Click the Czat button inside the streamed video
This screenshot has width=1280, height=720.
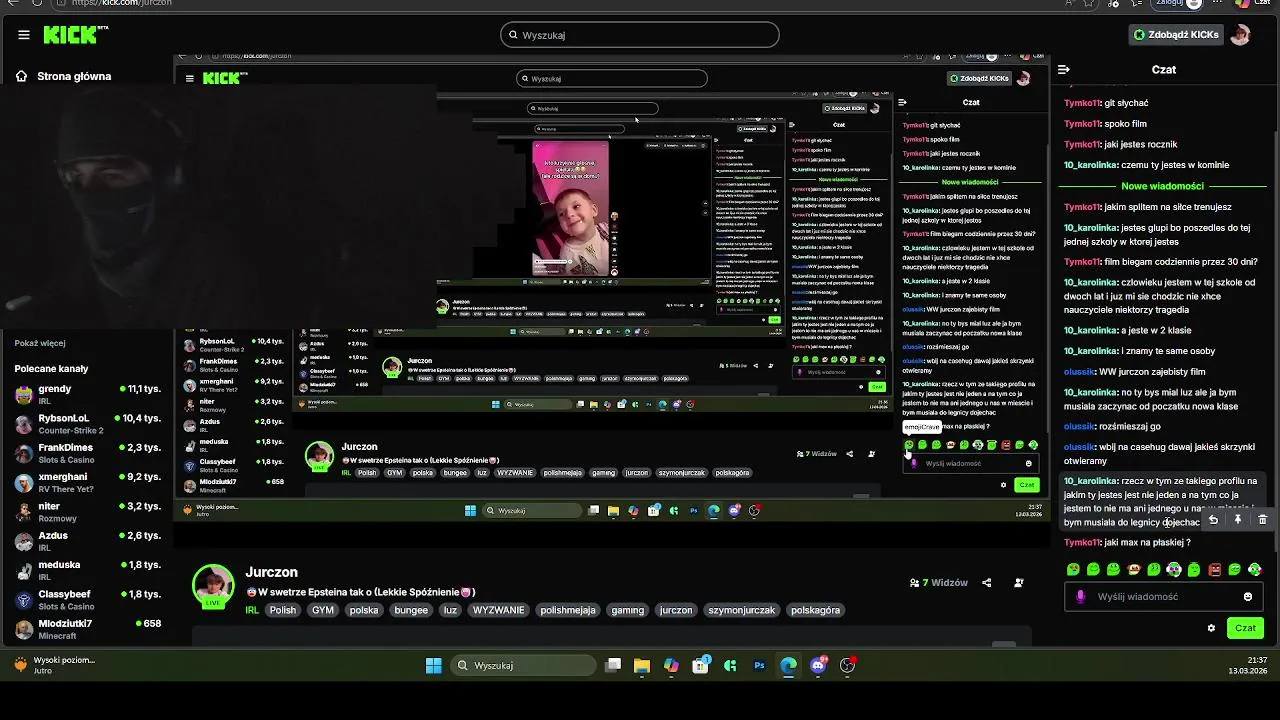1027,485
